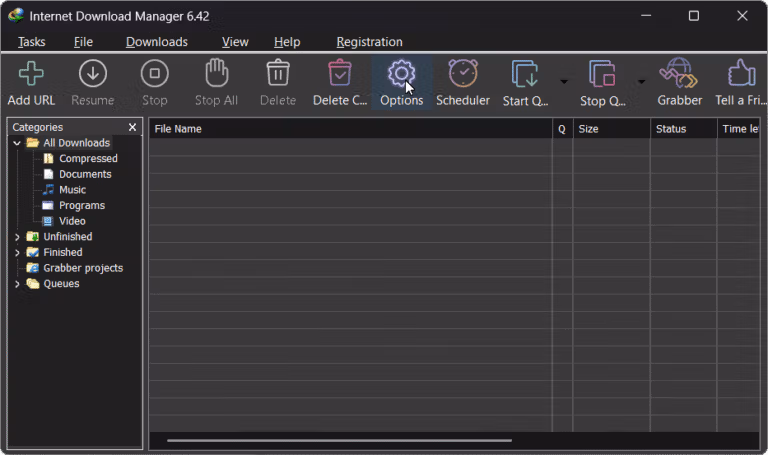The width and height of the screenshot is (768, 455).
Task: Select the Compressed category icon
Action: click(48, 158)
